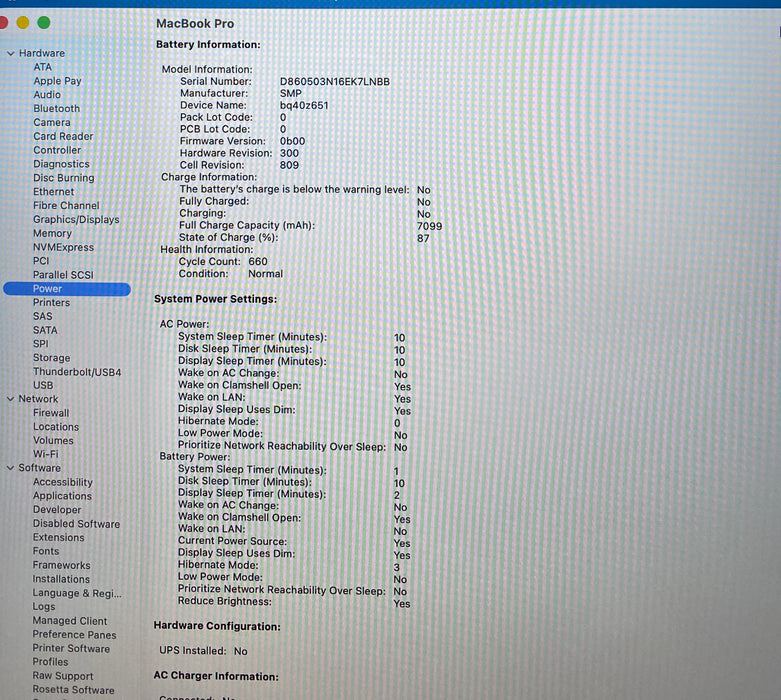The width and height of the screenshot is (781, 700).
Task: Select Locations under Network
Action: tap(56, 426)
